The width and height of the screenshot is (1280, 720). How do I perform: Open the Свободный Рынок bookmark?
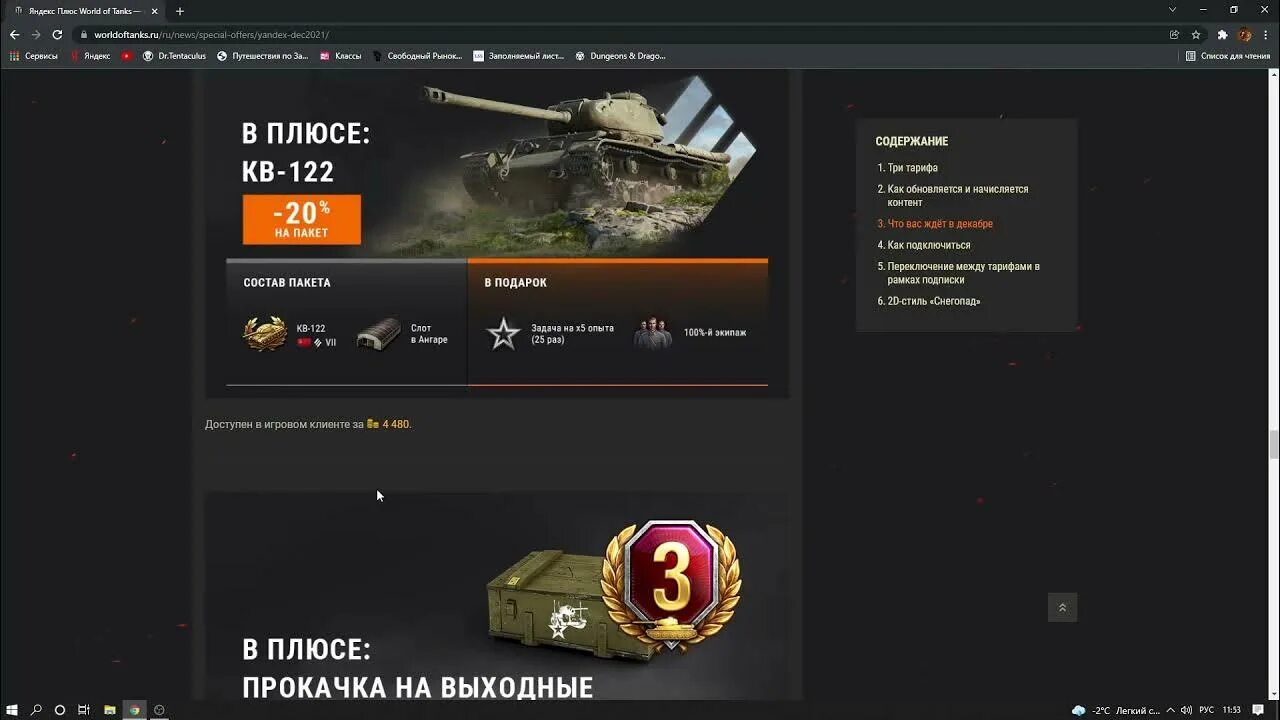[417, 56]
